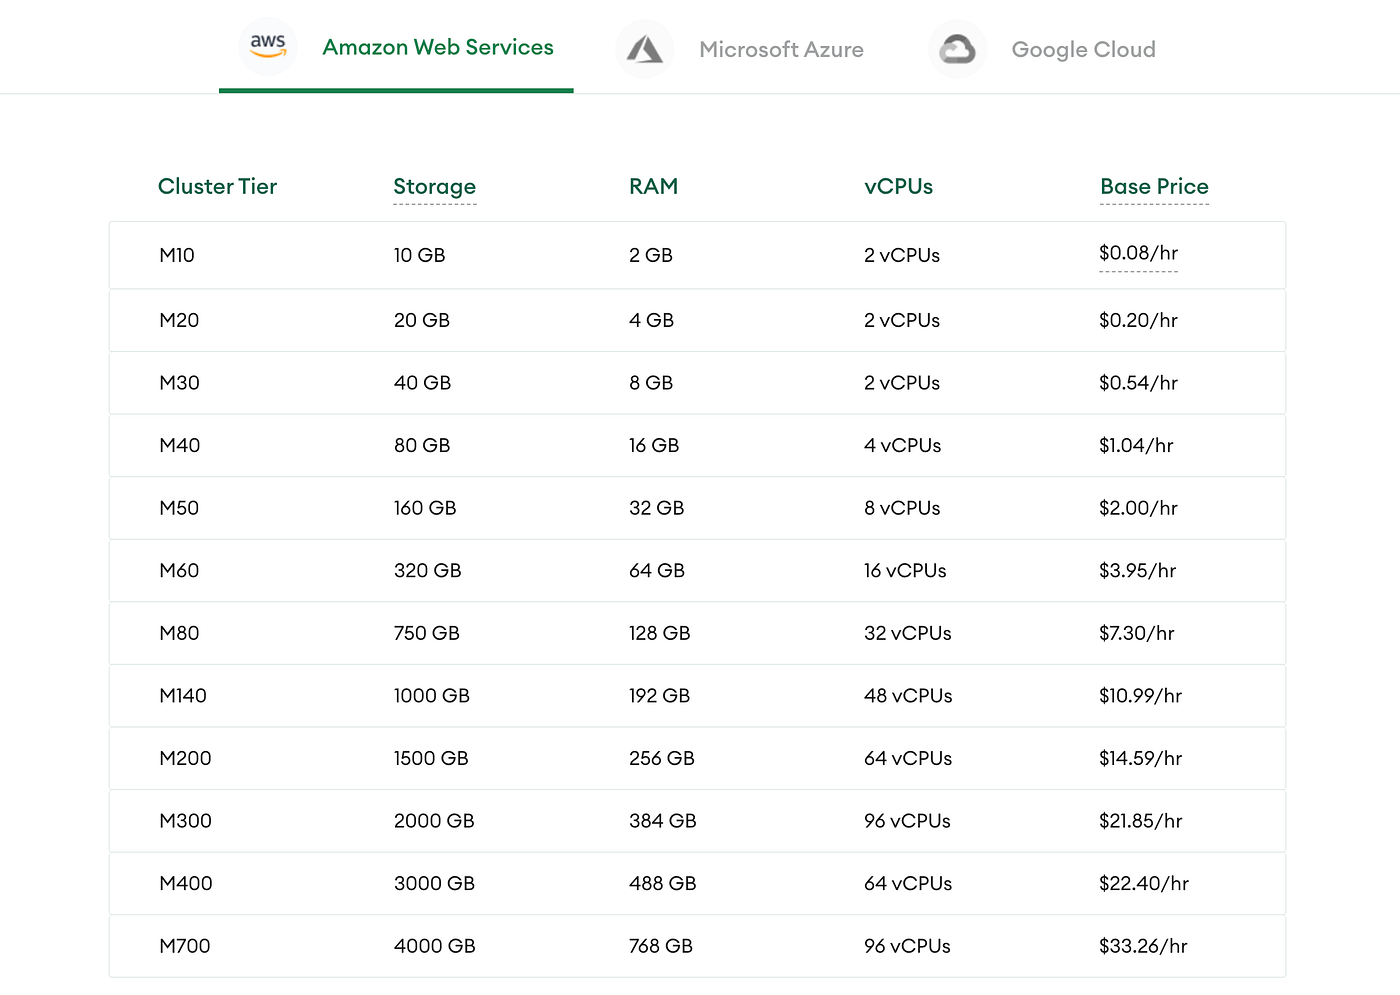
Task: Click the $22.40/hr price value
Action: tap(1144, 883)
